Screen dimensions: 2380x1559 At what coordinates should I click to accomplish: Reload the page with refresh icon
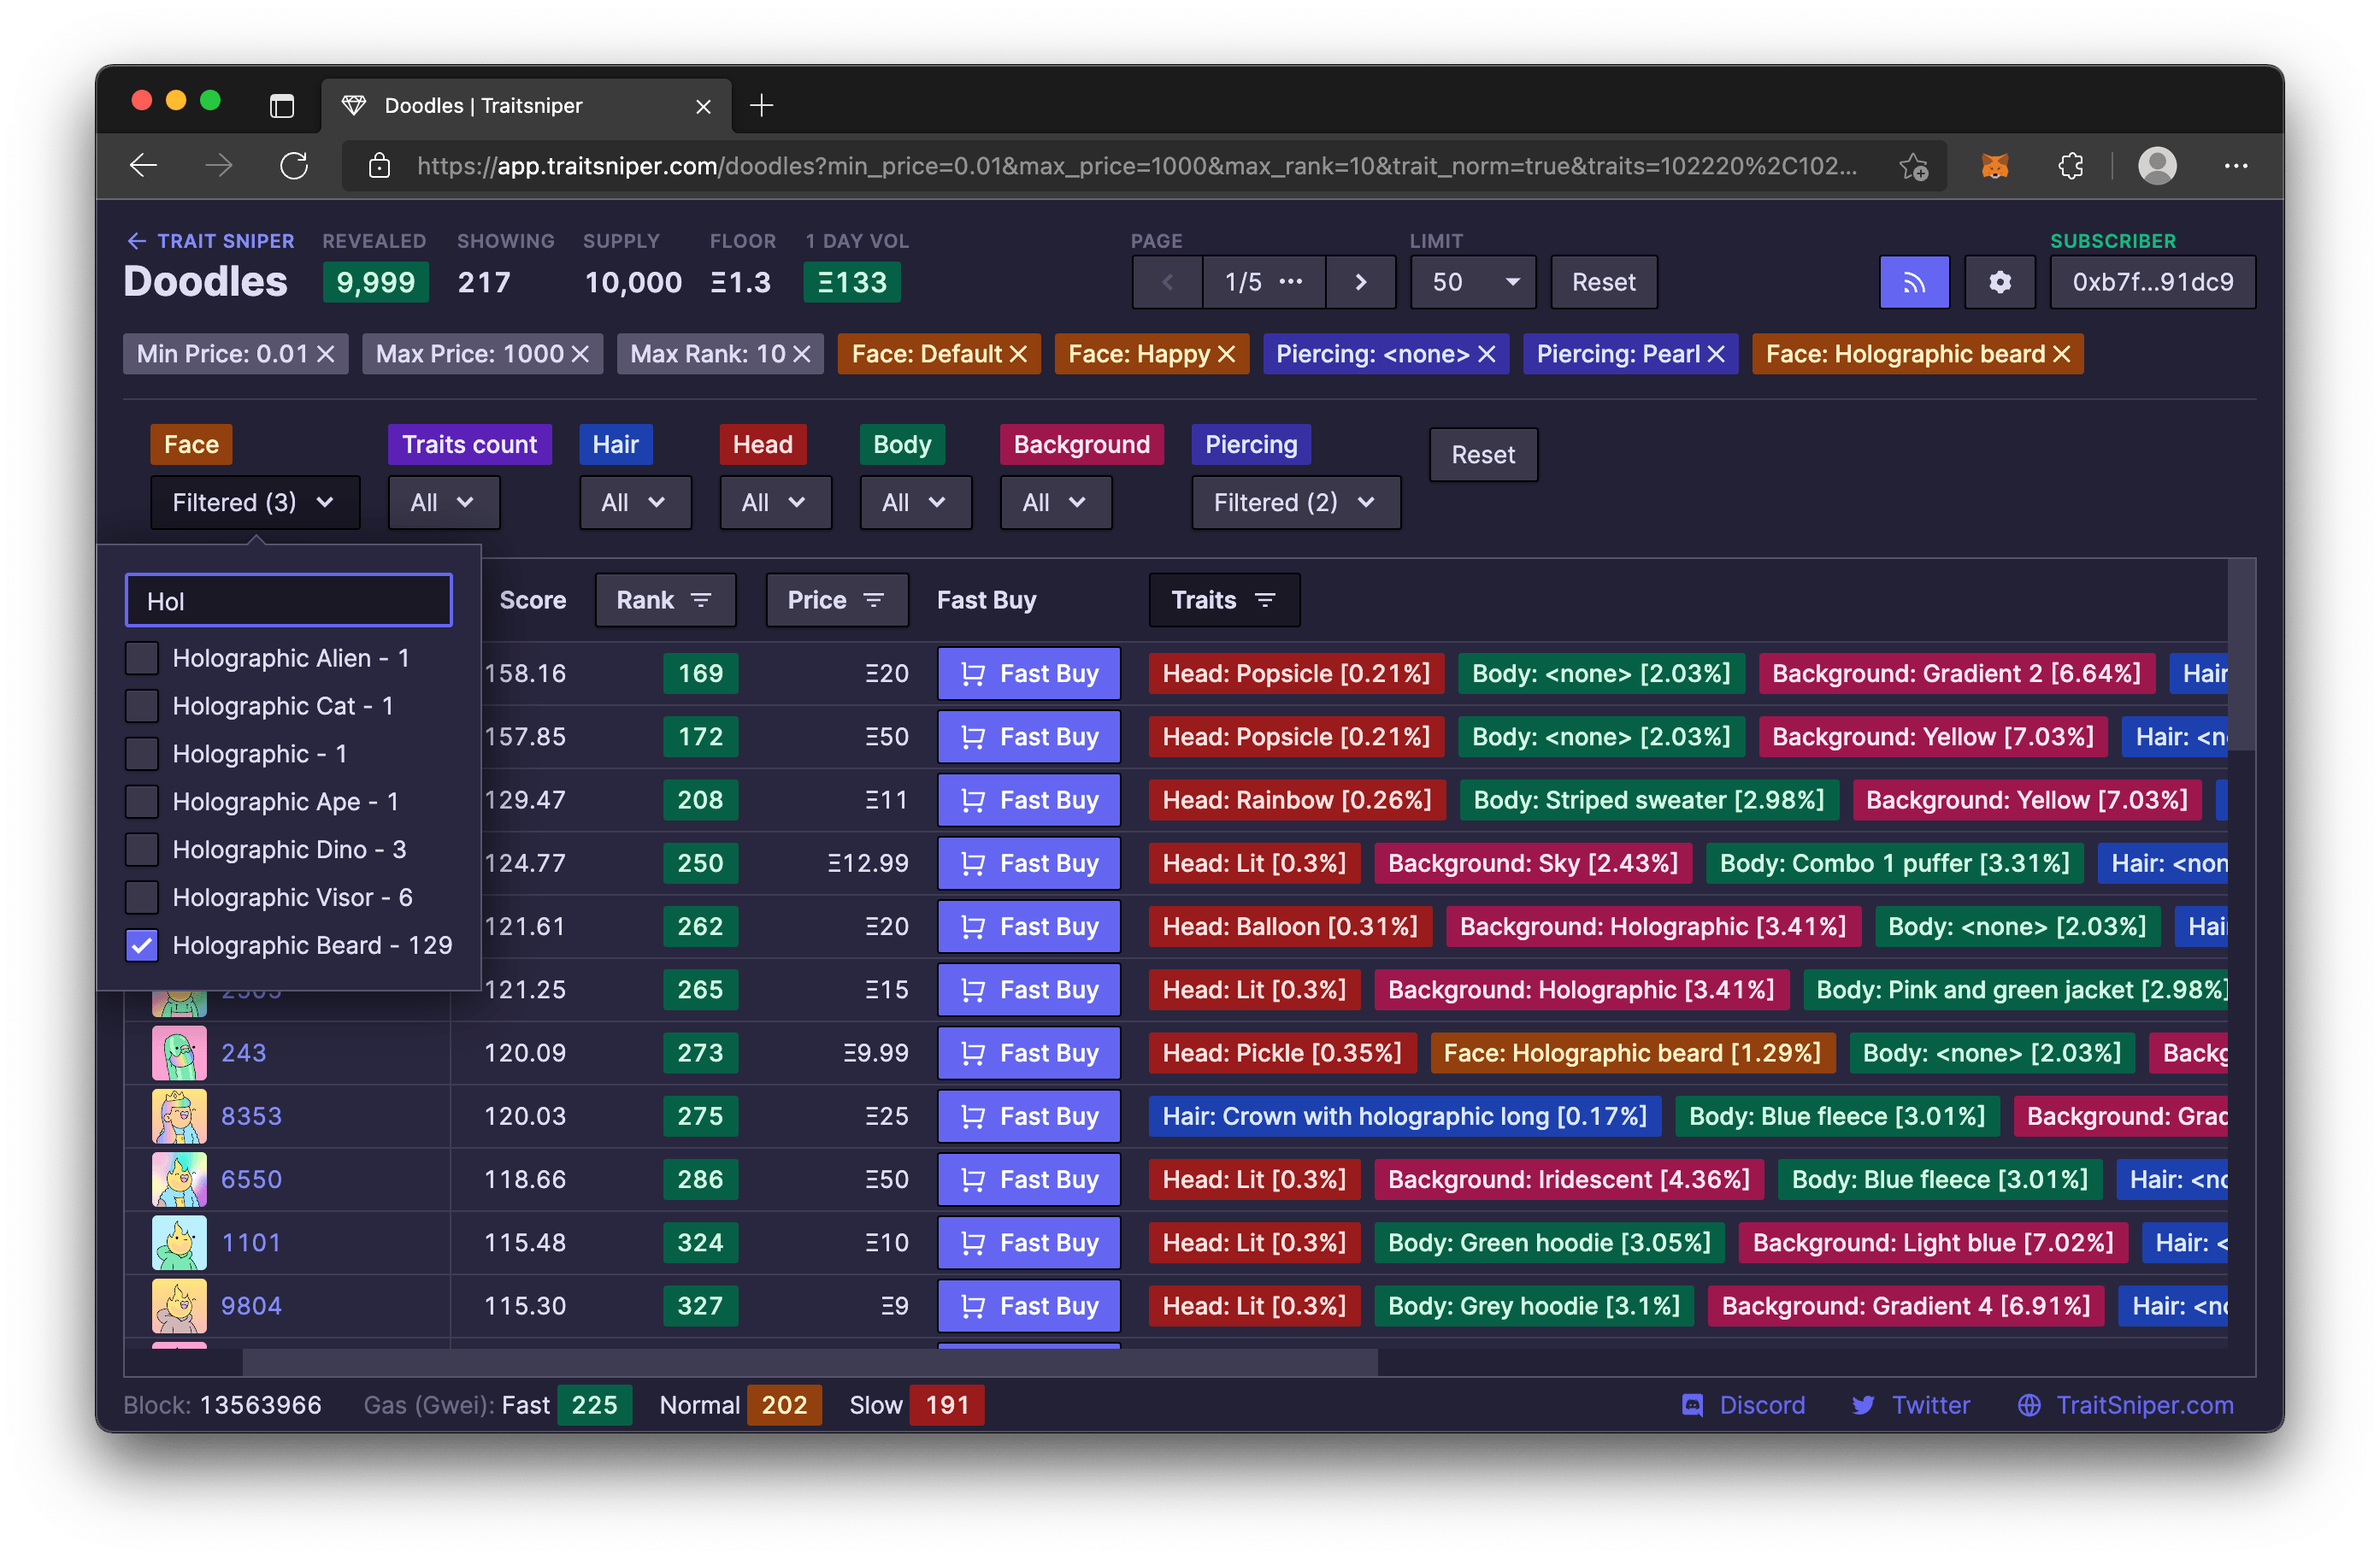click(x=294, y=165)
